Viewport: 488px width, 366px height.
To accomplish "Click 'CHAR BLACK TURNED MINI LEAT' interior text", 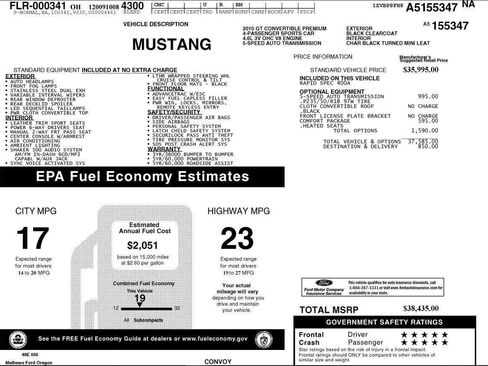I will [x=388, y=43].
